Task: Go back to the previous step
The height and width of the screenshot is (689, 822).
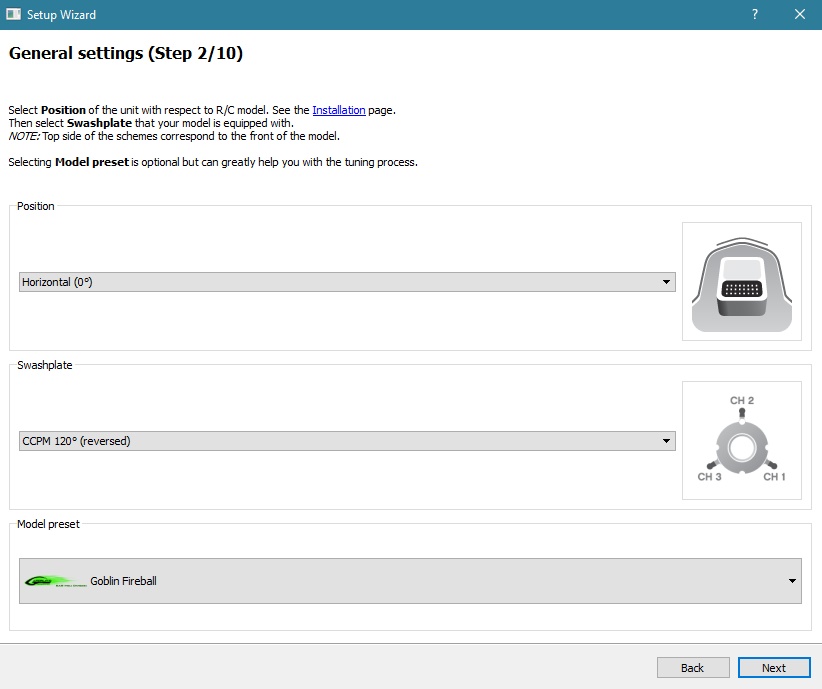Action: [x=692, y=668]
